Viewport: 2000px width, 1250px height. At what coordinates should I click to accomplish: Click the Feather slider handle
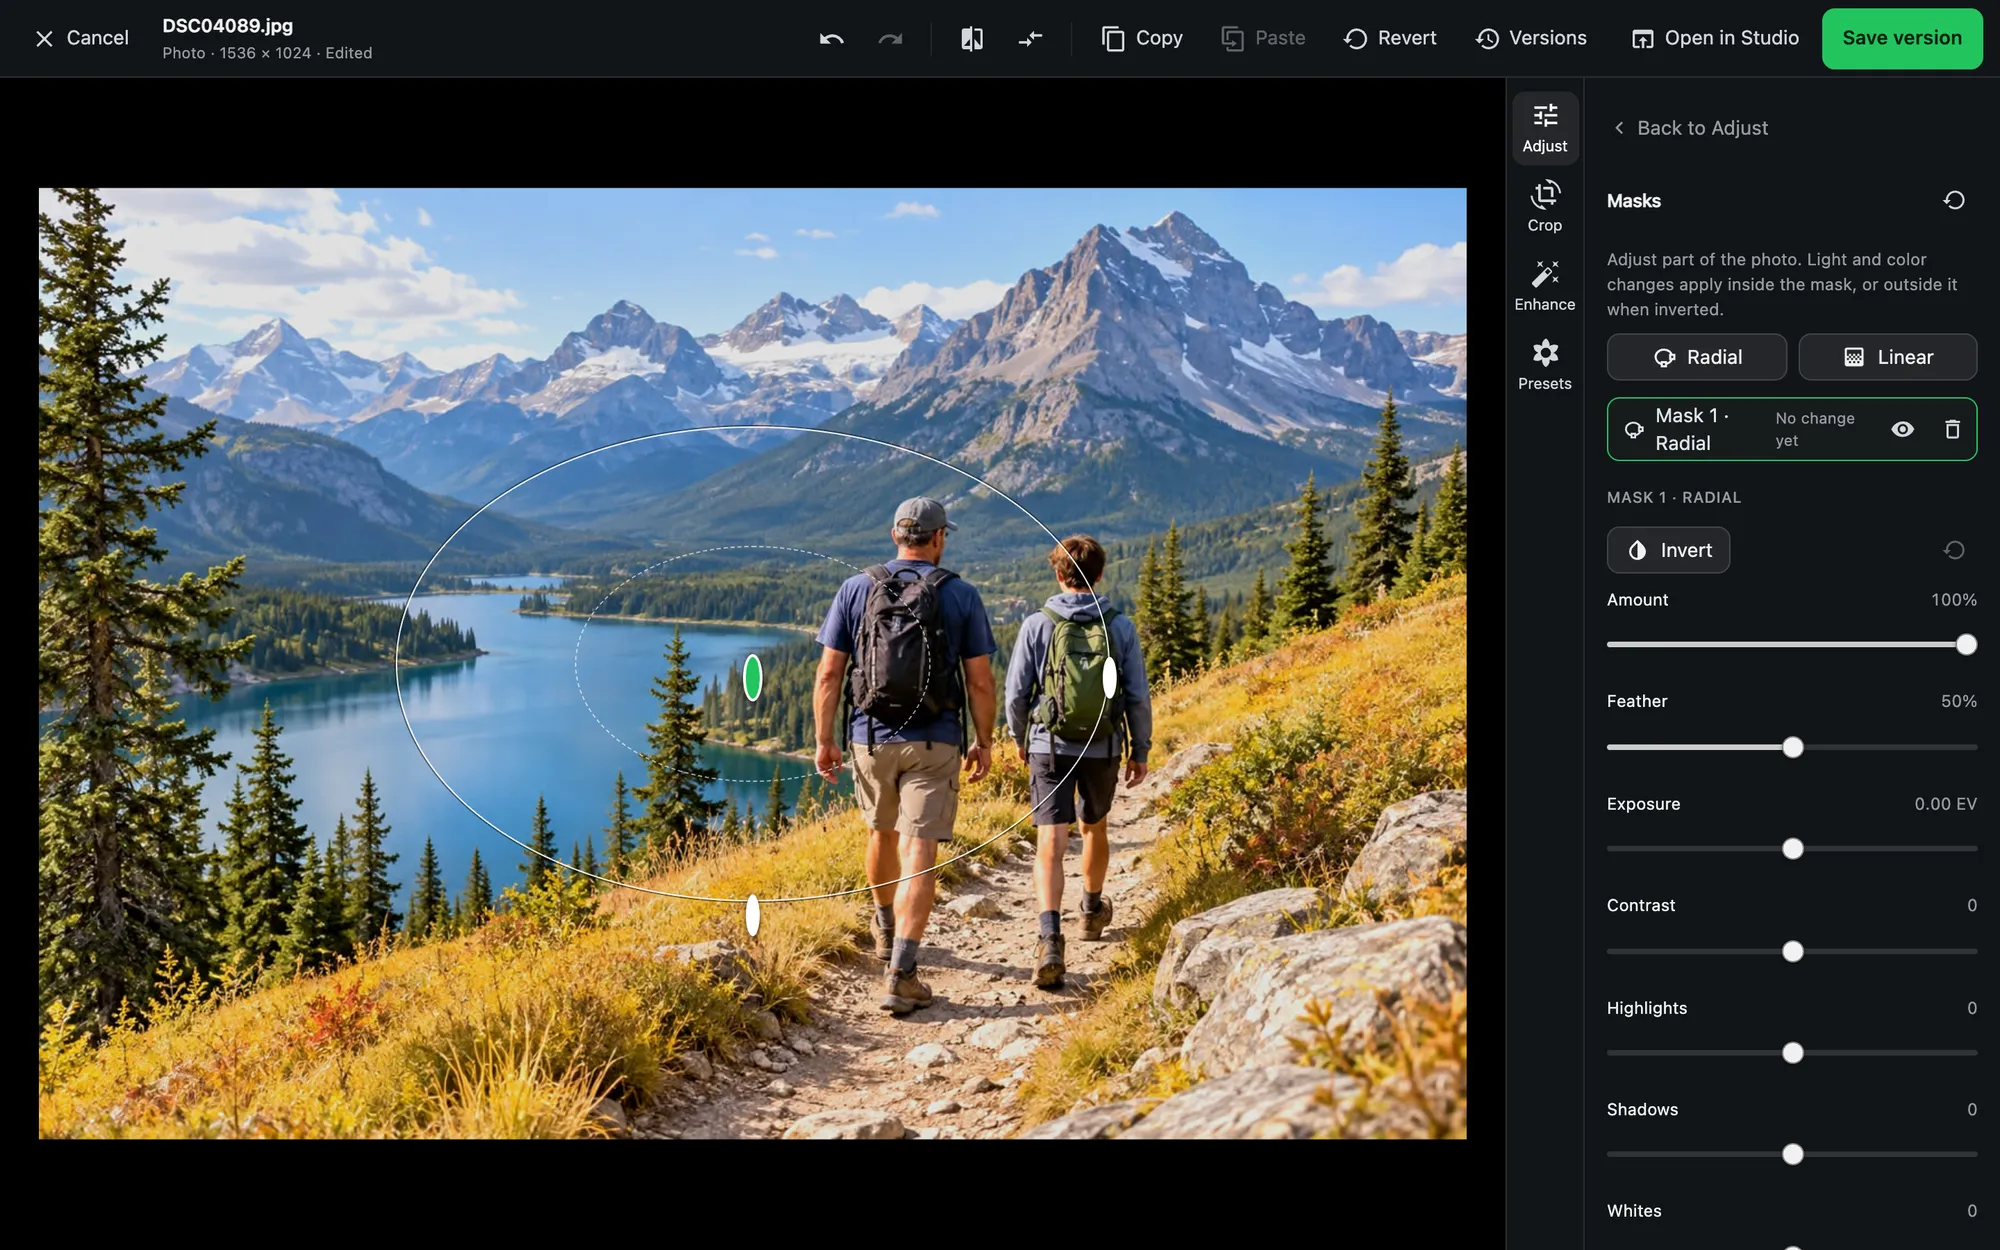[x=1793, y=747]
